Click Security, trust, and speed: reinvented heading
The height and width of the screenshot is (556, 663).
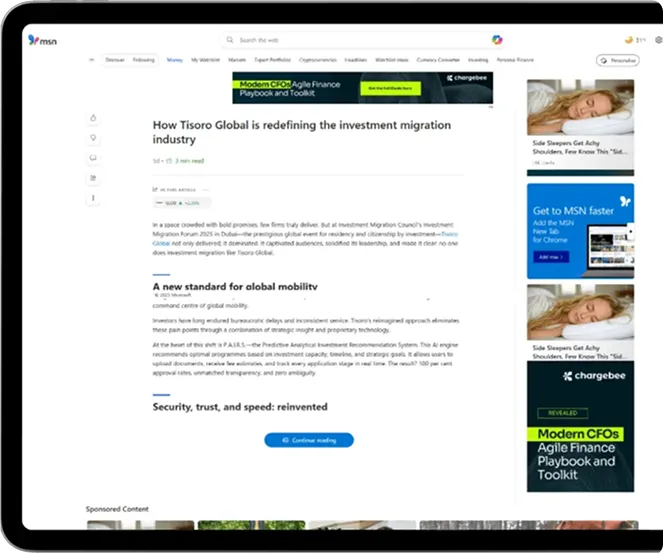point(240,407)
